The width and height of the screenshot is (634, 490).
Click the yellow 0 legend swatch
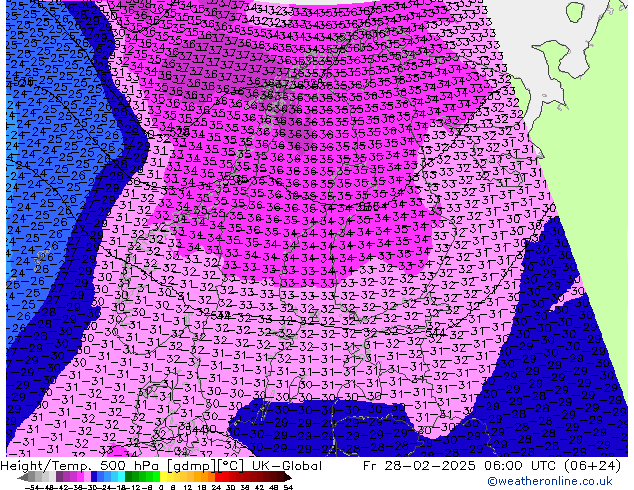point(163,477)
